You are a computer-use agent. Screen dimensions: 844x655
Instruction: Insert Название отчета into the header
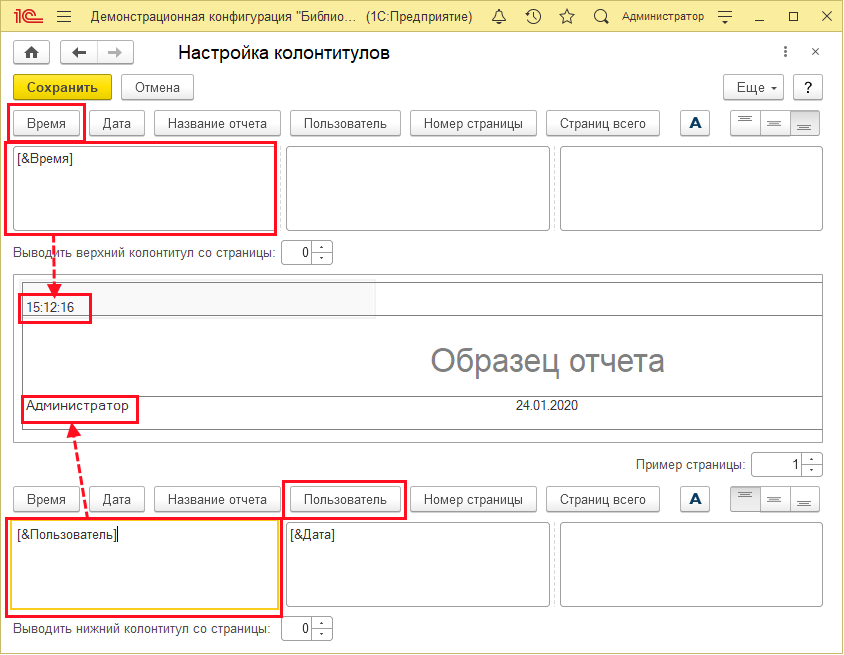coord(217,123)
